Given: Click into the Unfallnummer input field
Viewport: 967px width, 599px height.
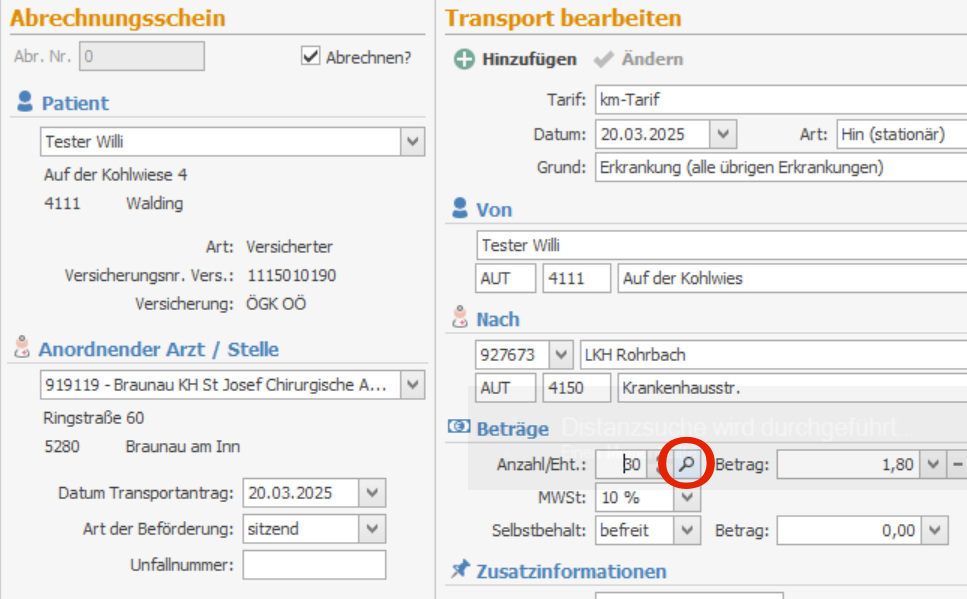Looking at the screenshot, I should pyautogui.click(x=313, y=565).
